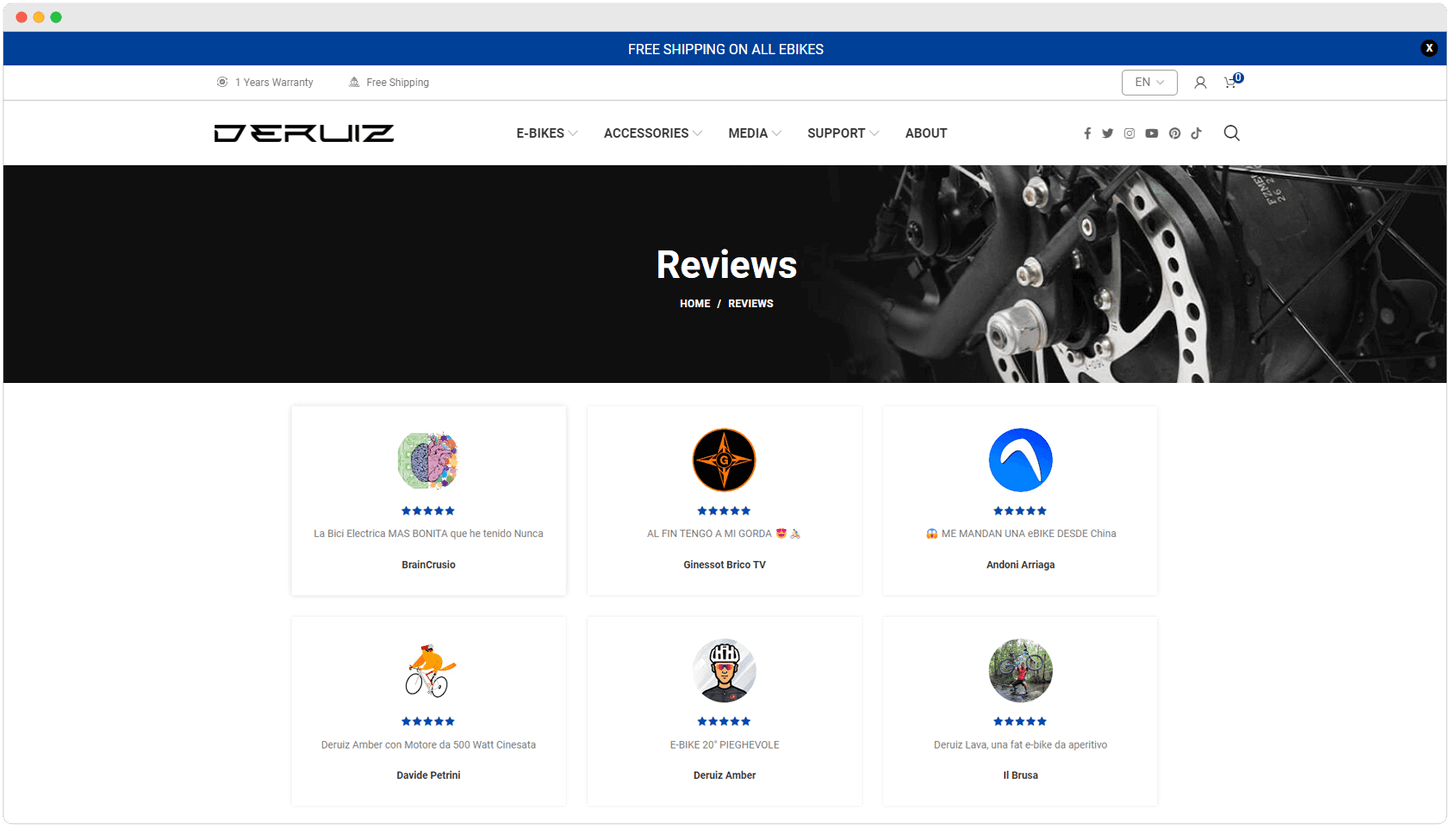Click the Andoni Arriaga blue avatar
The image size is (1450, 827).
1020,460
